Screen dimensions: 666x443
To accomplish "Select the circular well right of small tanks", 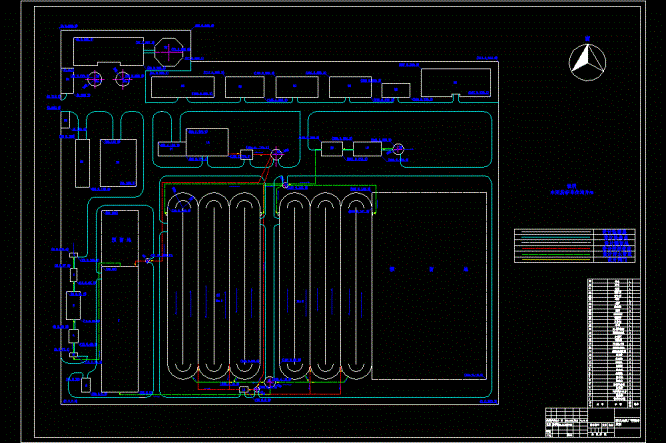I will [x=398, y=149].
